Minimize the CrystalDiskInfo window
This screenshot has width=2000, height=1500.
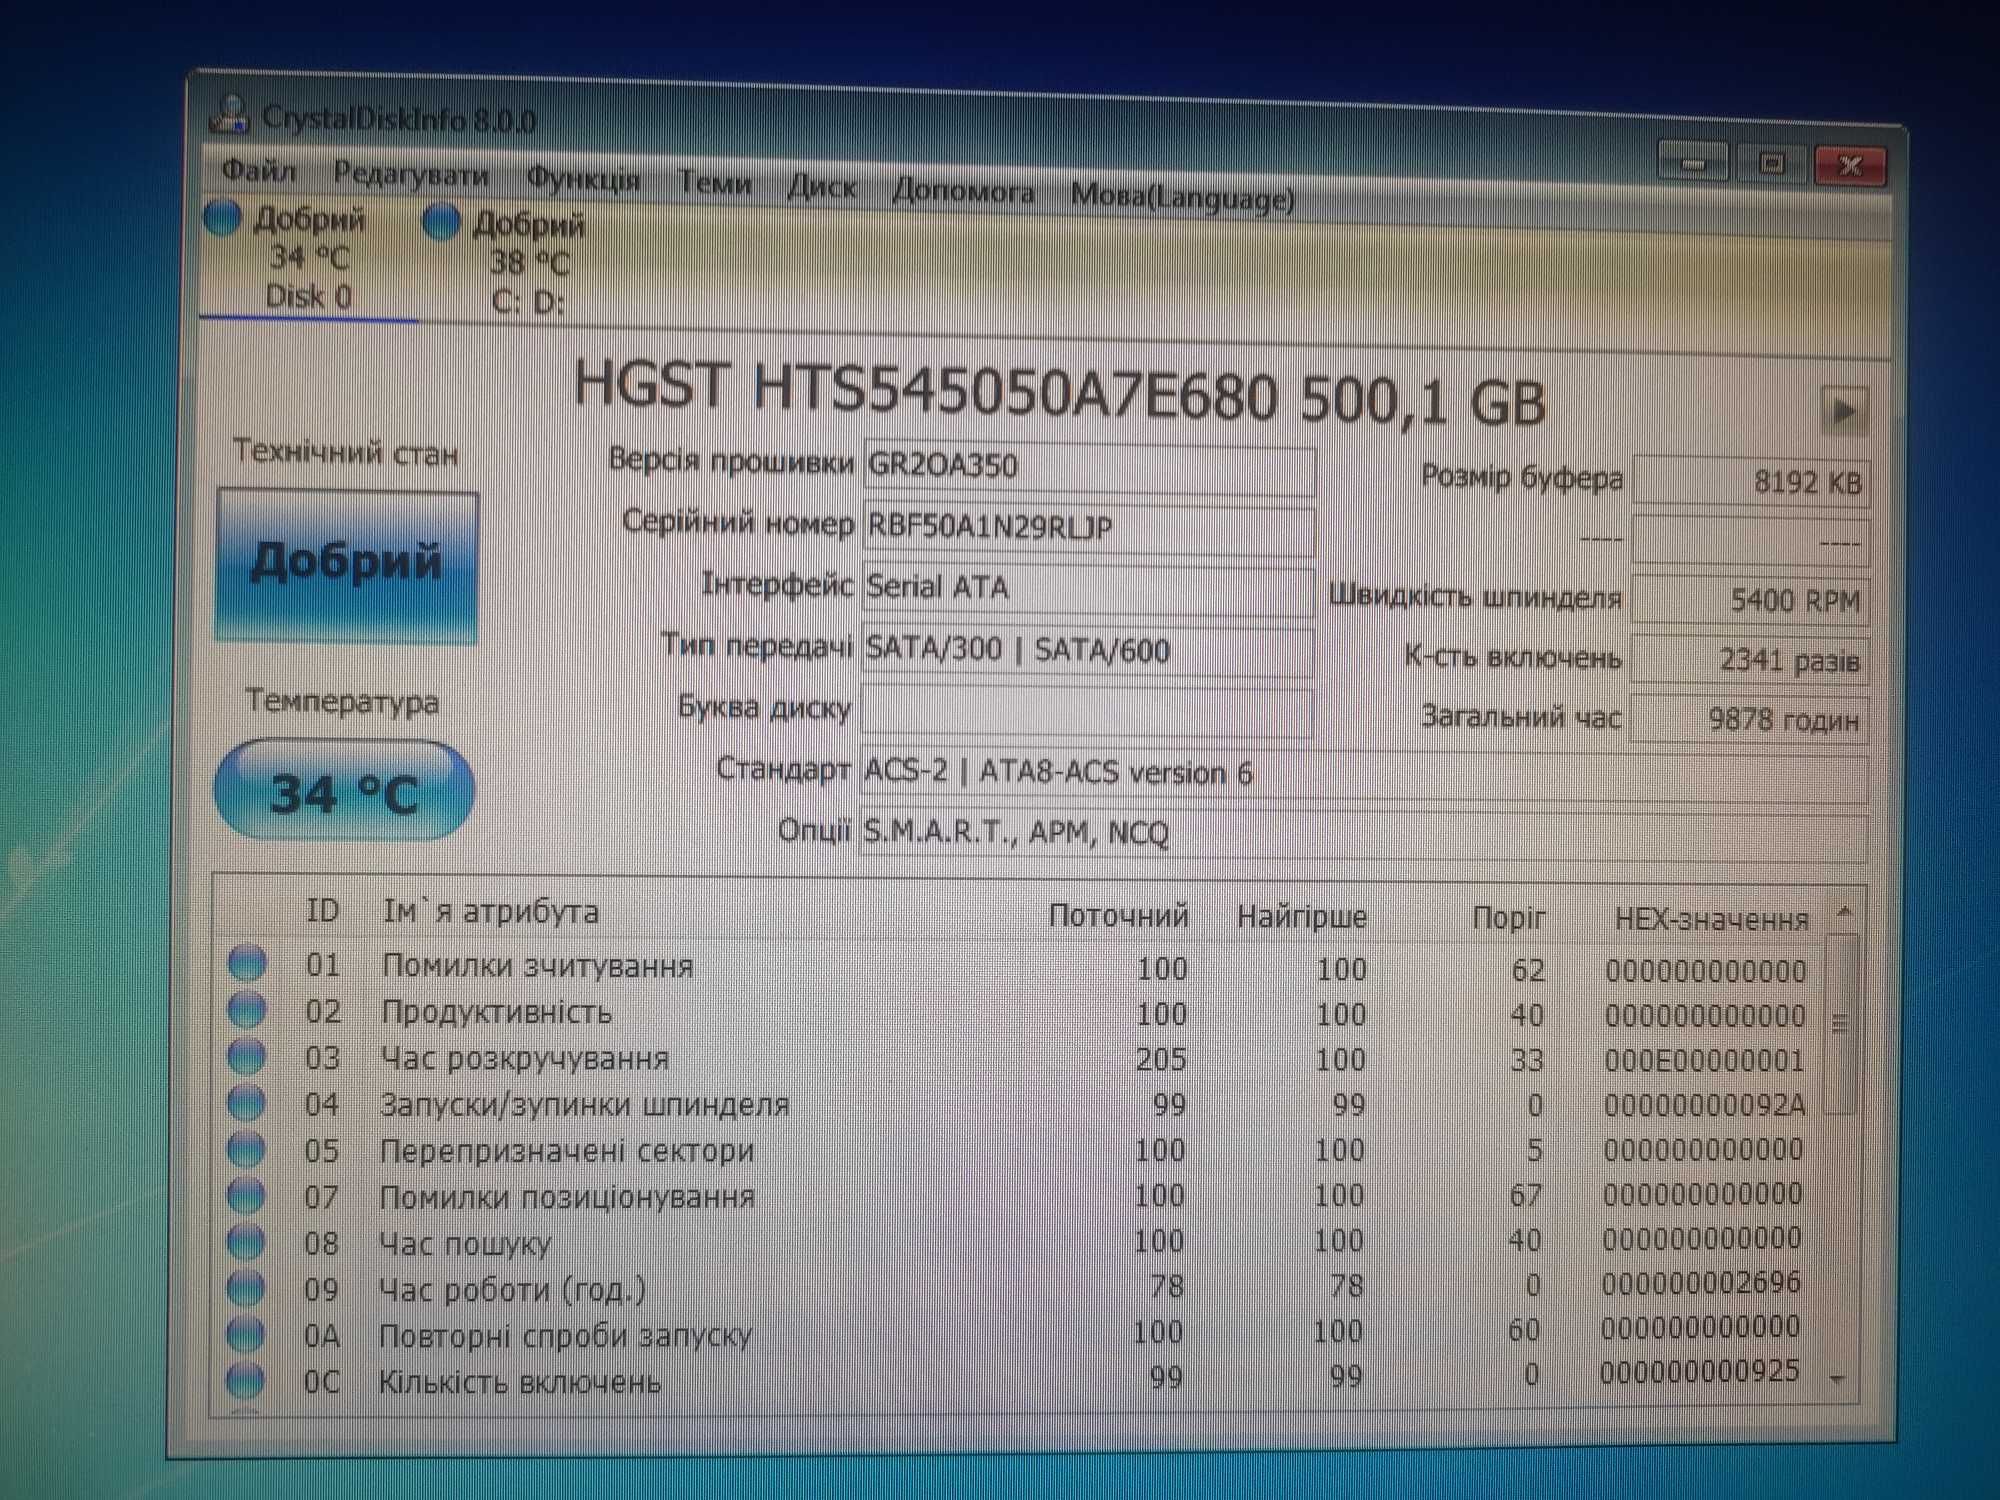(x=1692, y=162)
